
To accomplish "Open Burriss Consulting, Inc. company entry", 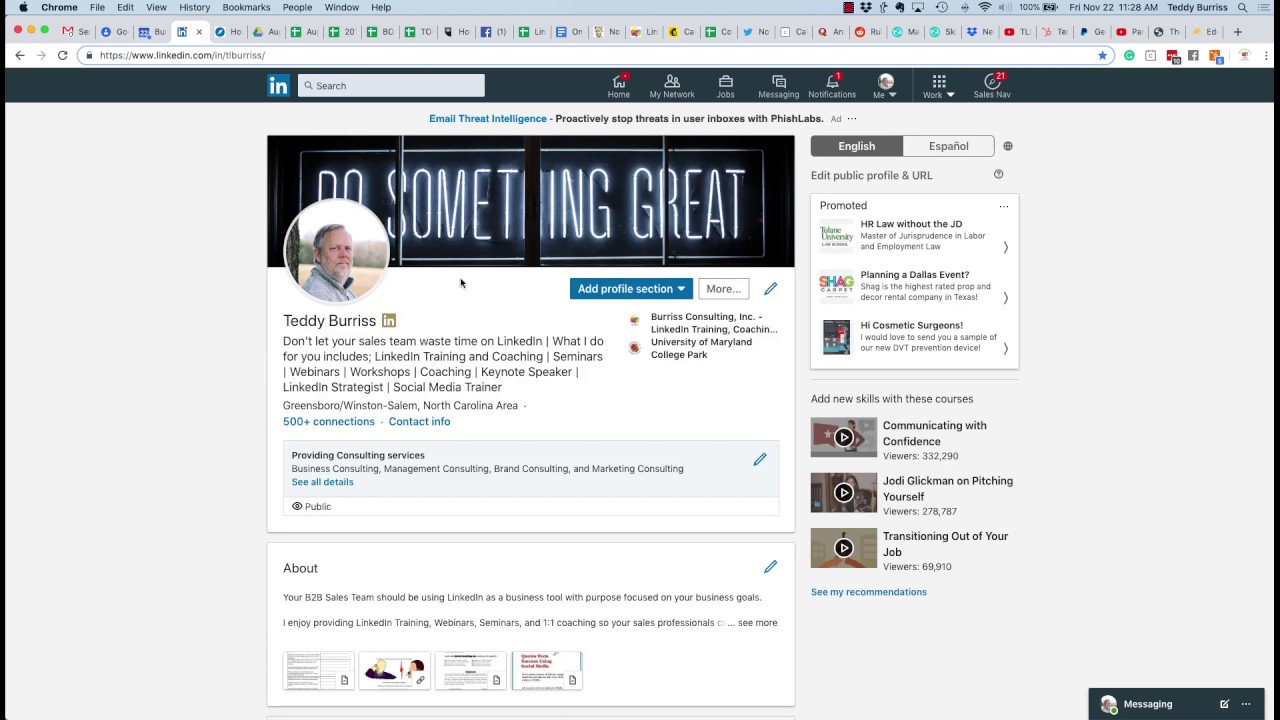I will pyautogui.click(x=704, y=323).
